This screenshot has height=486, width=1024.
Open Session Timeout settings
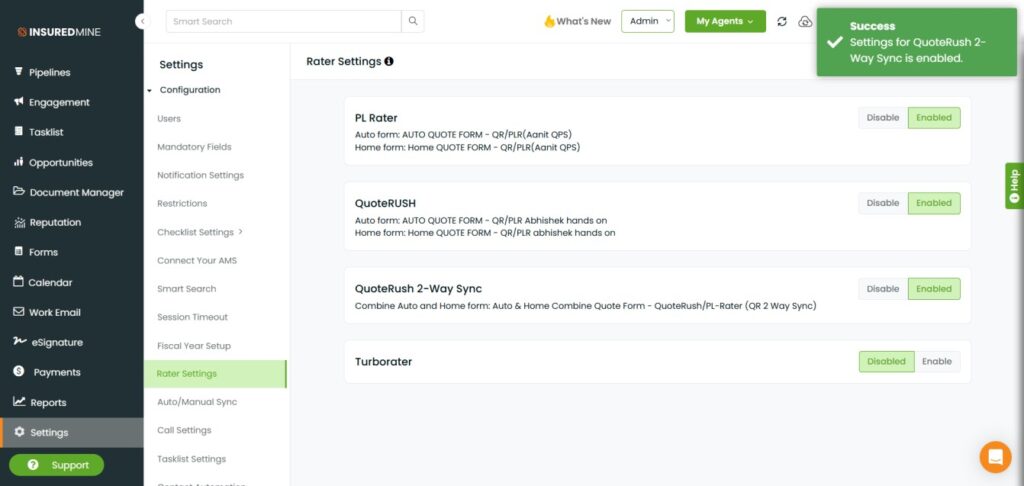click(193, 317)
